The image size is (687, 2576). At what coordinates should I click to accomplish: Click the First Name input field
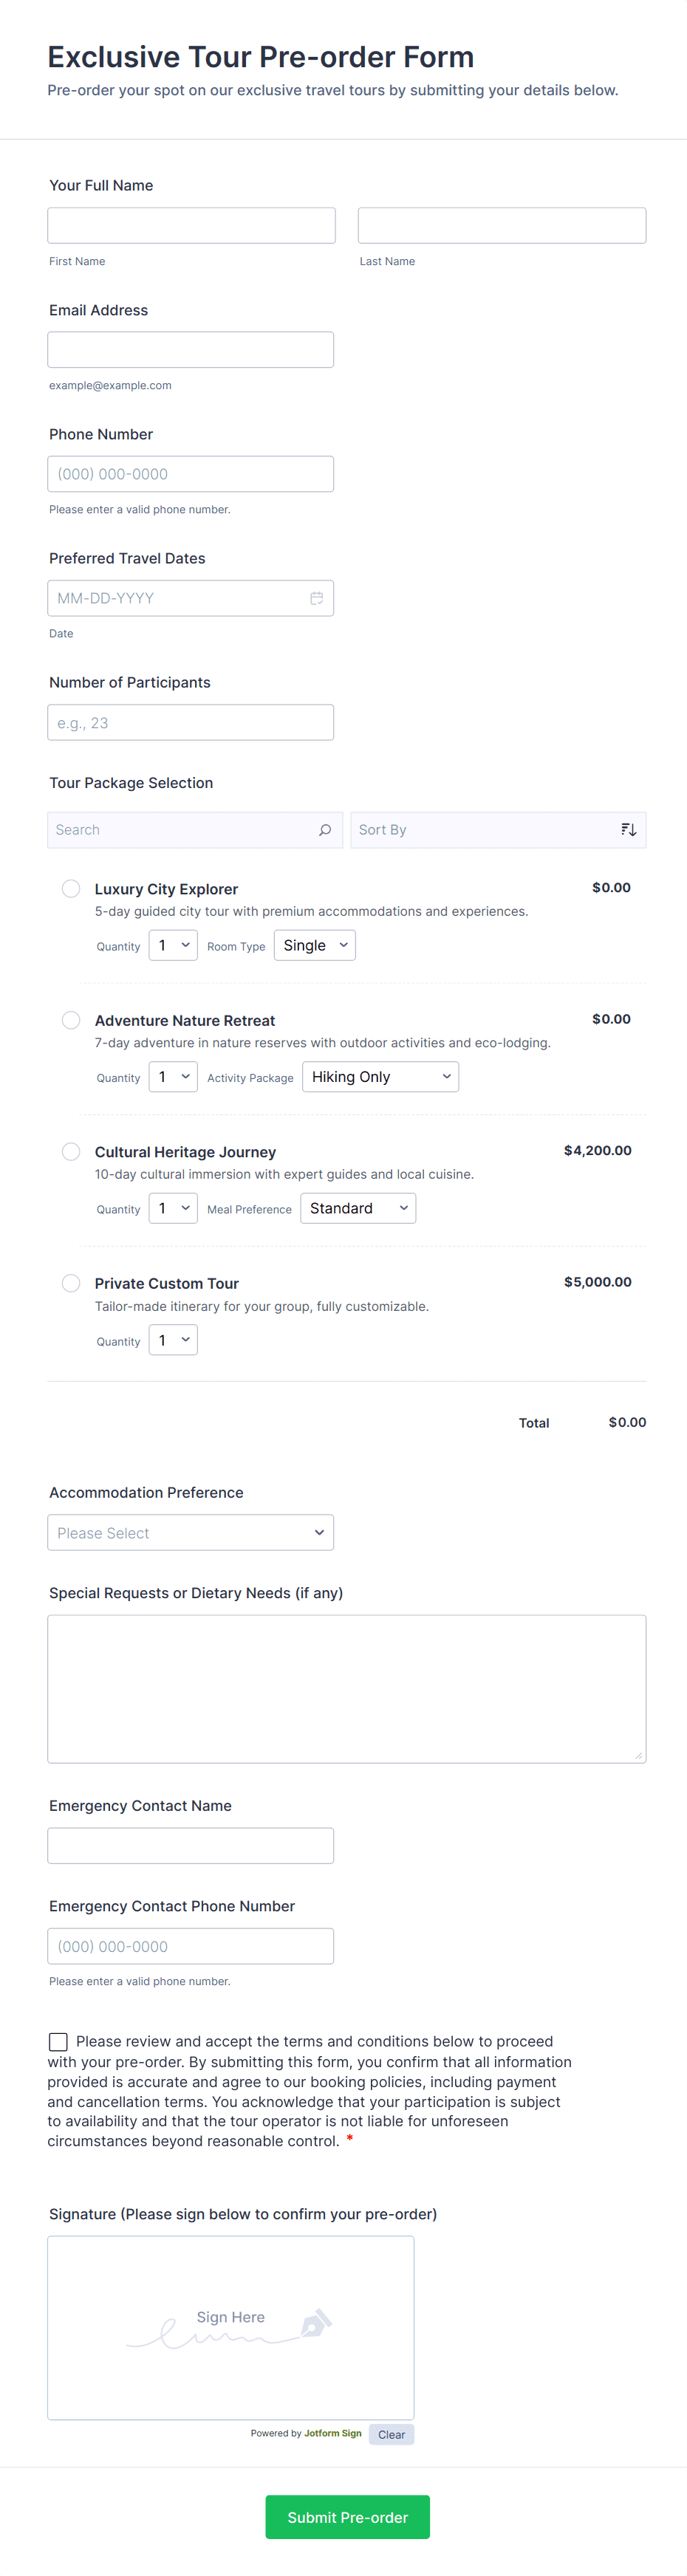(x=191, y=226)
